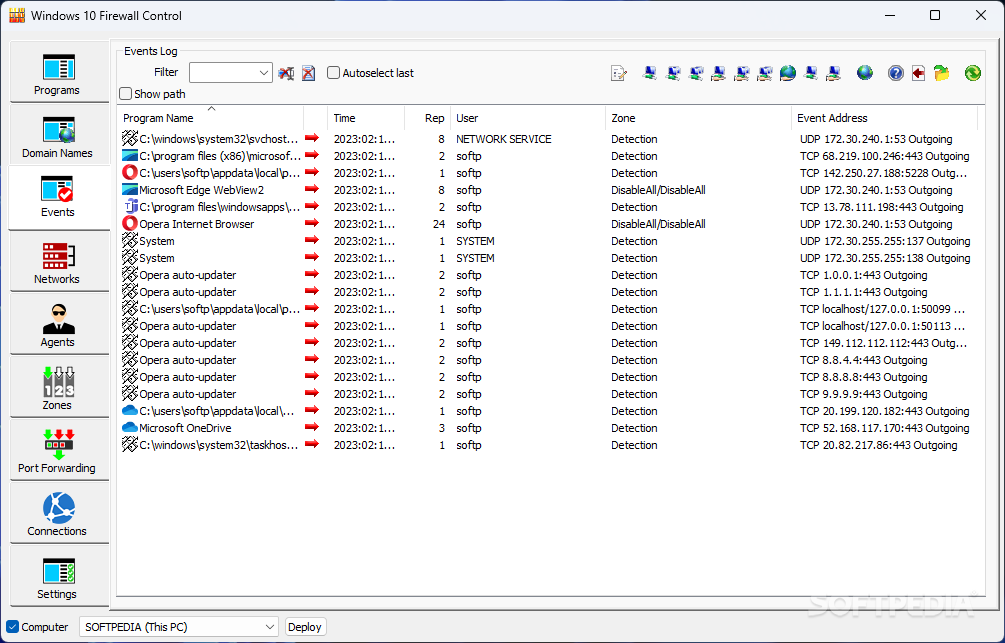
Task: Show the Connections section
Action: [58, 514]
